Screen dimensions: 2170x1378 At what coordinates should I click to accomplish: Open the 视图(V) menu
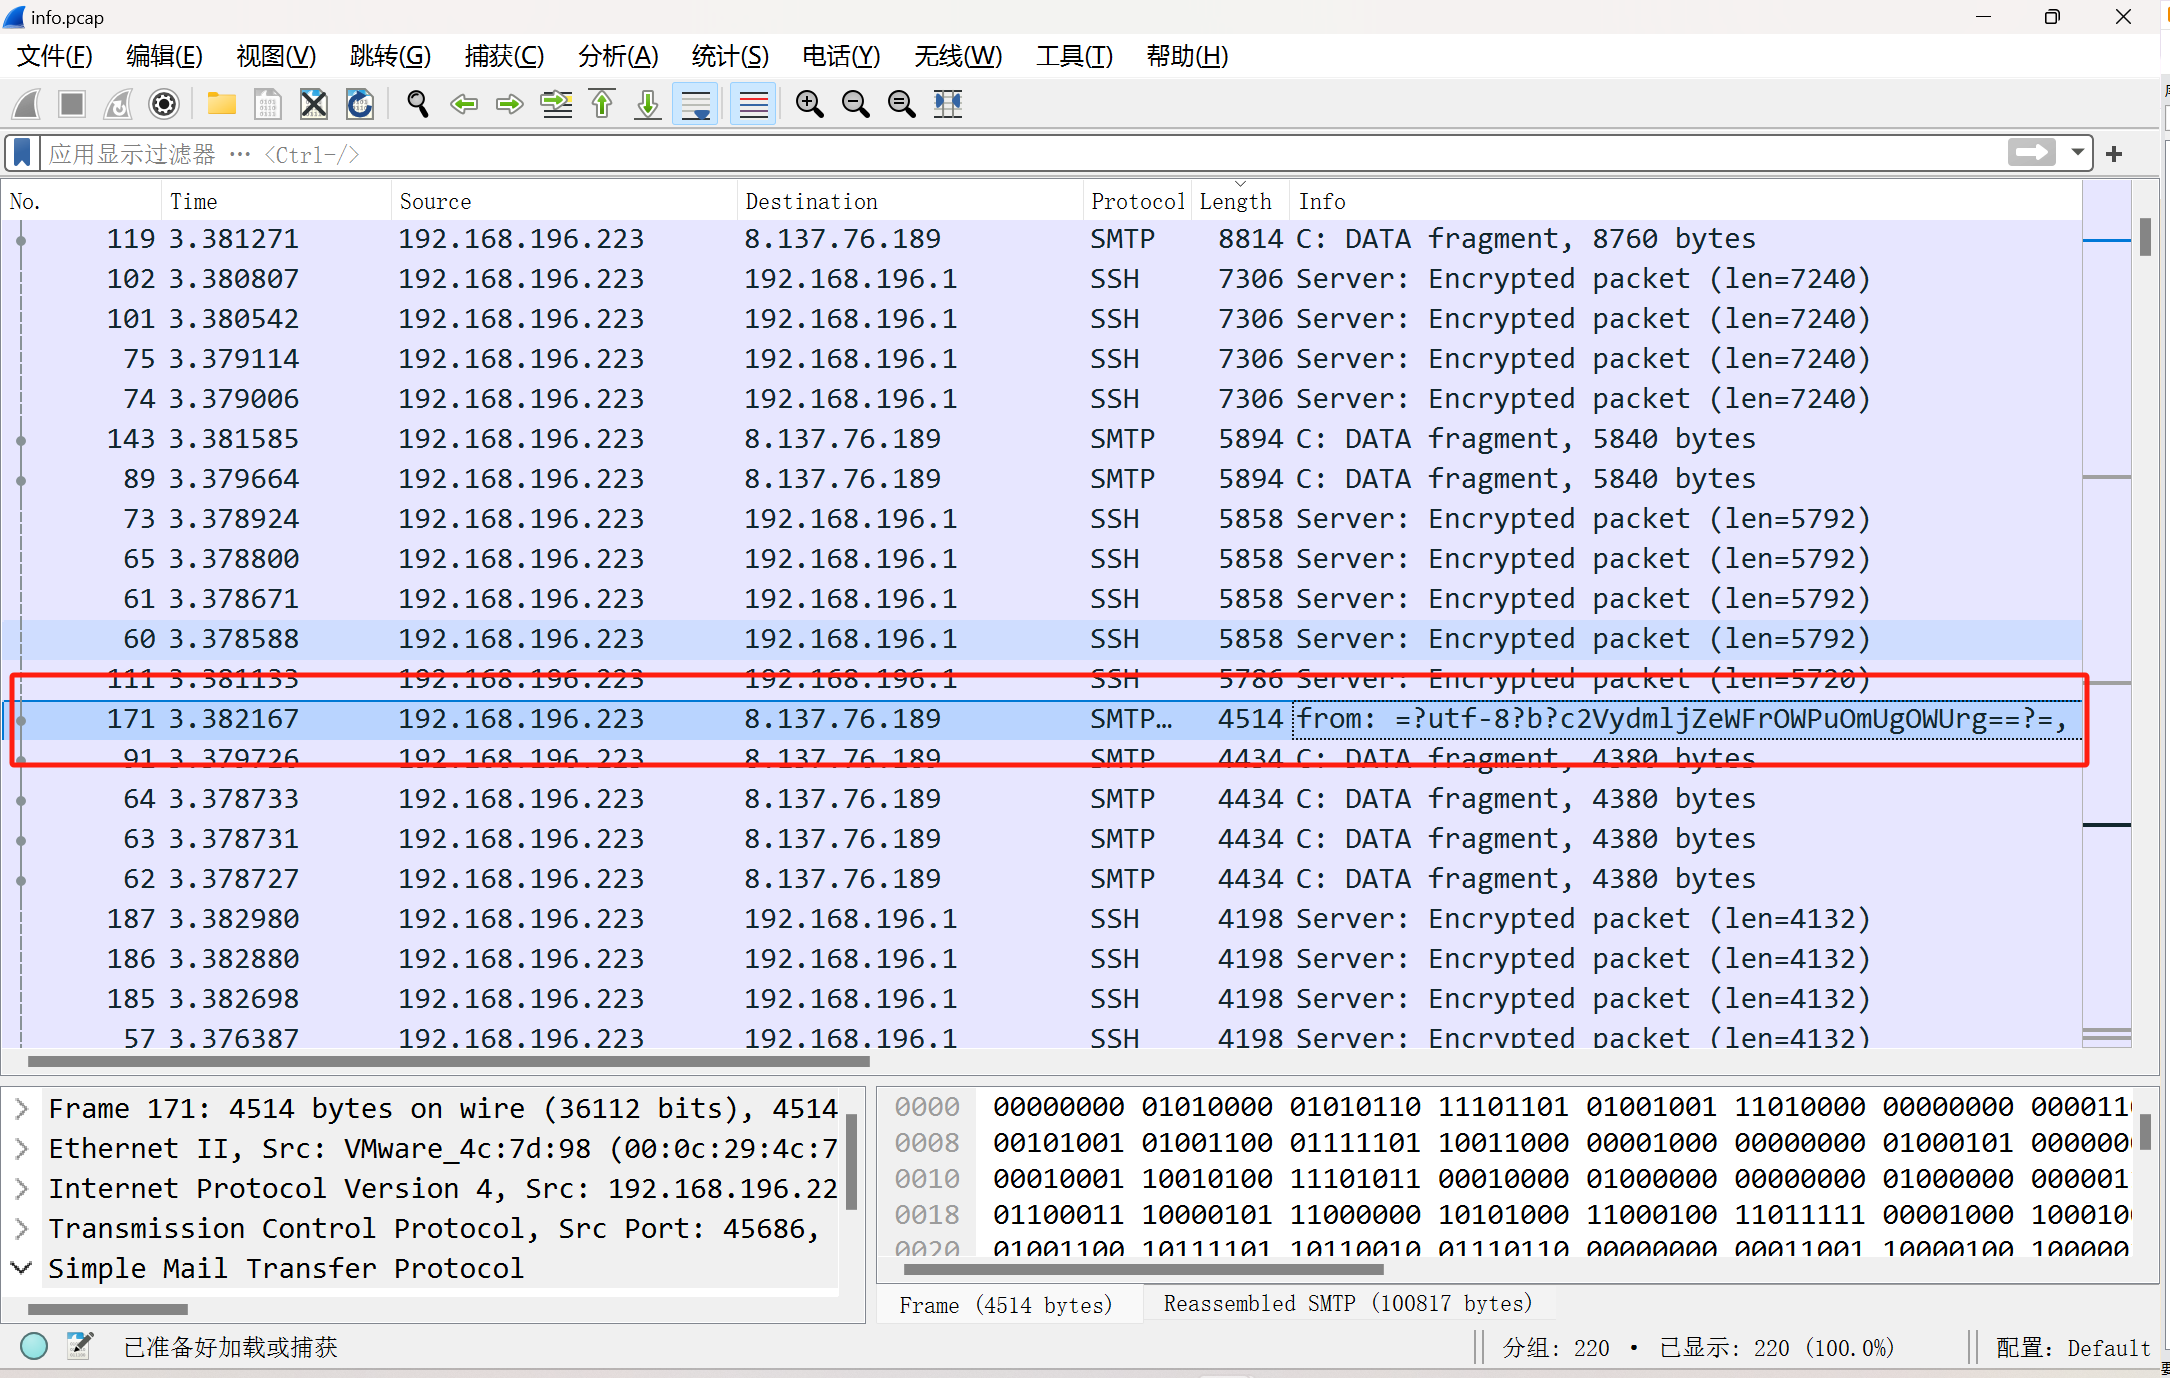(x=276, y=56)
